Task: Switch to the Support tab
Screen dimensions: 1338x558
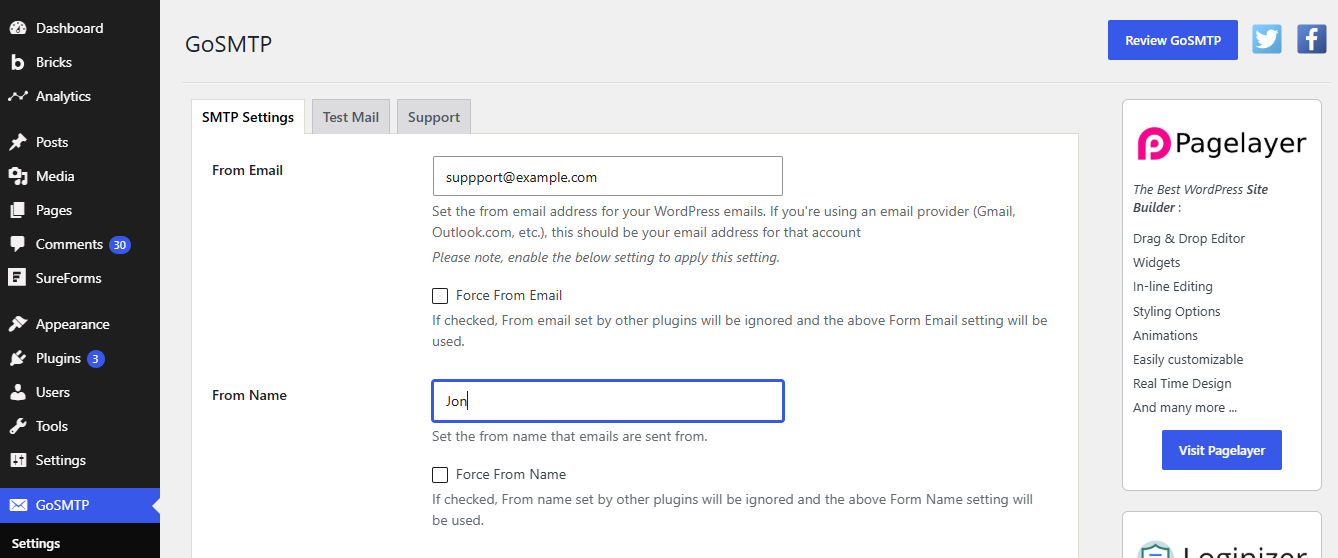Action: click(434, 117)
